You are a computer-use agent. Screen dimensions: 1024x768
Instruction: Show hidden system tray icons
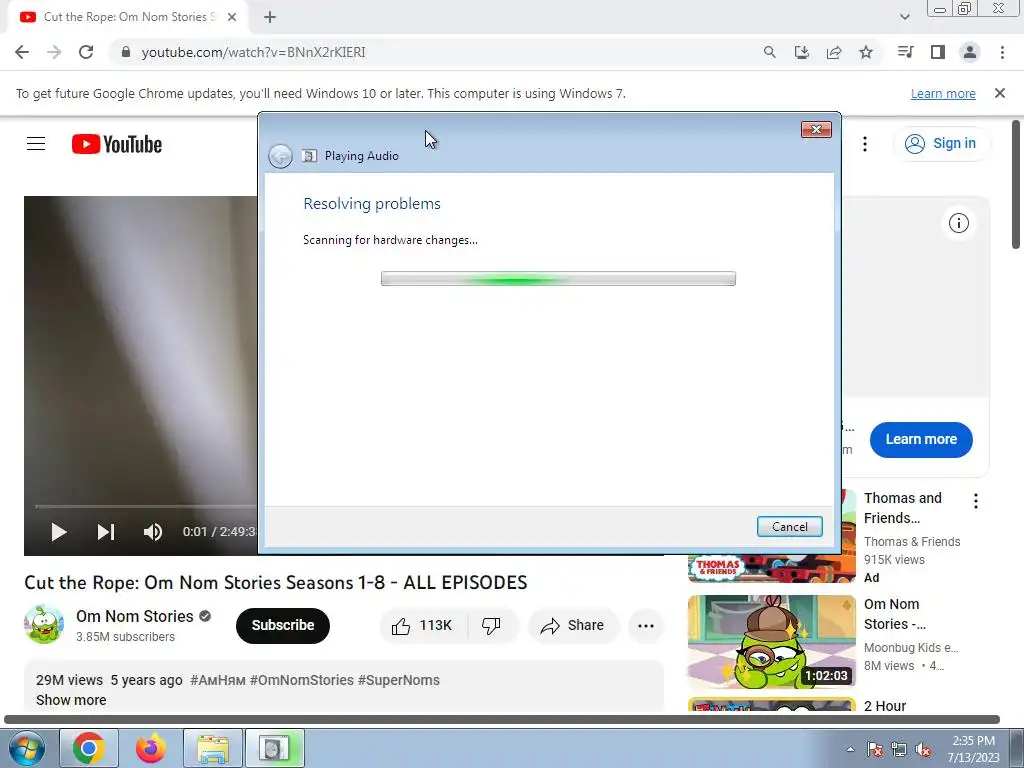[850, 749]
